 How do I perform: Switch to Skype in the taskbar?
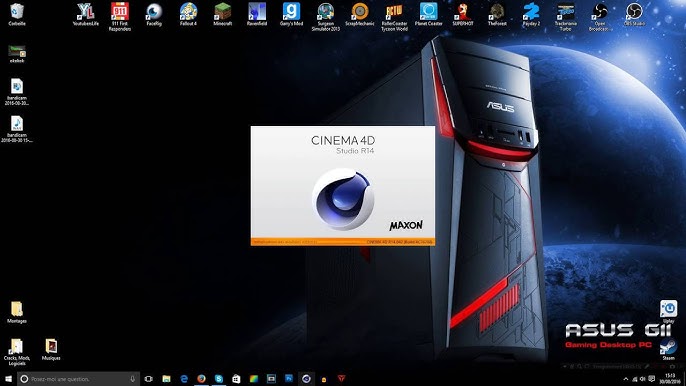point(219,379)
